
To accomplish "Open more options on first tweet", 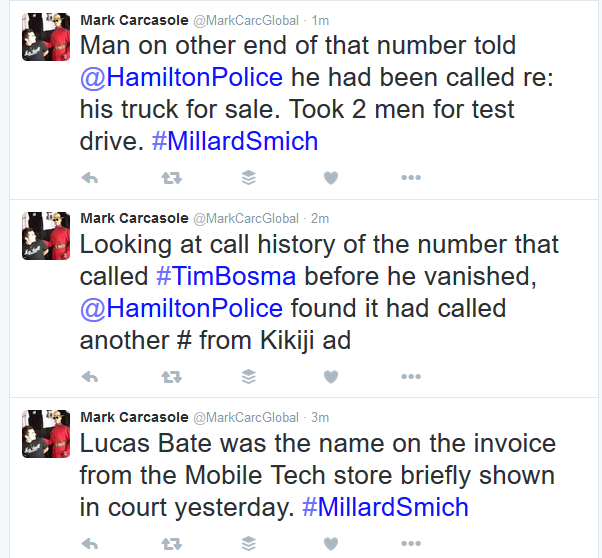I will (x=411, y=178).
